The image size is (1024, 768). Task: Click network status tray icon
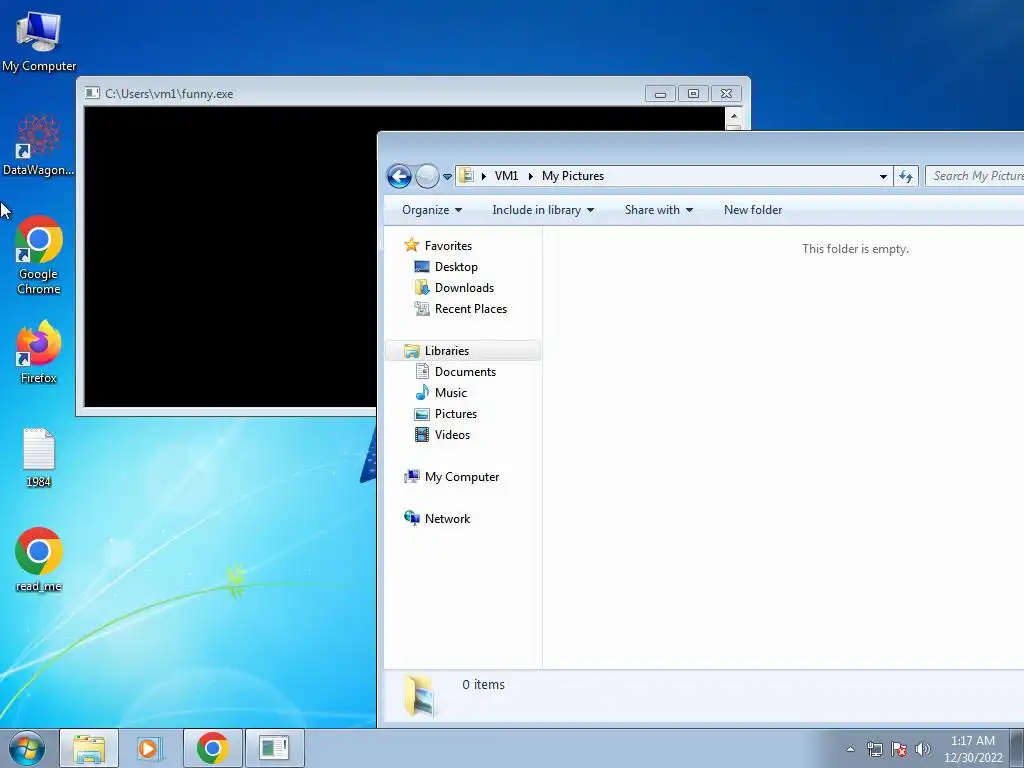click(x=874, y=749)
